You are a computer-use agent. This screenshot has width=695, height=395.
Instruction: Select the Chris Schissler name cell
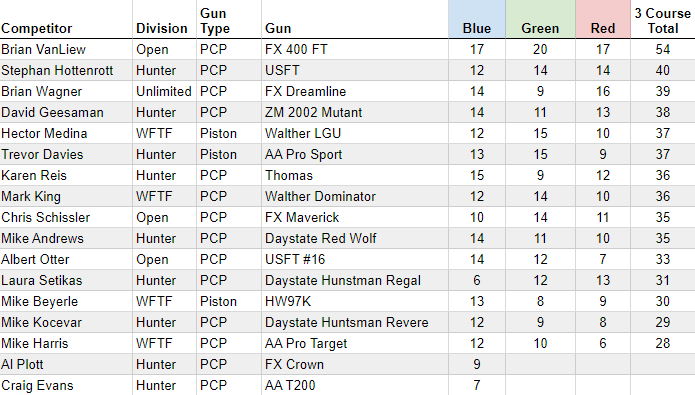pyautogui.click(x=66, y=217)
